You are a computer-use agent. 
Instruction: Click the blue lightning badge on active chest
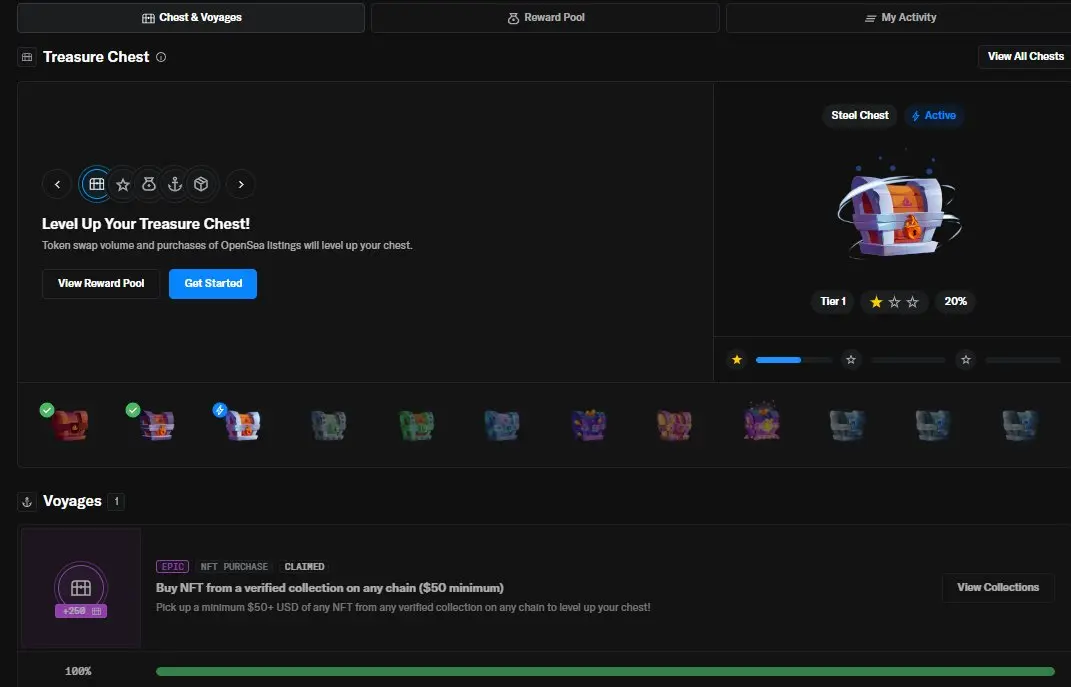pos(219,410)
